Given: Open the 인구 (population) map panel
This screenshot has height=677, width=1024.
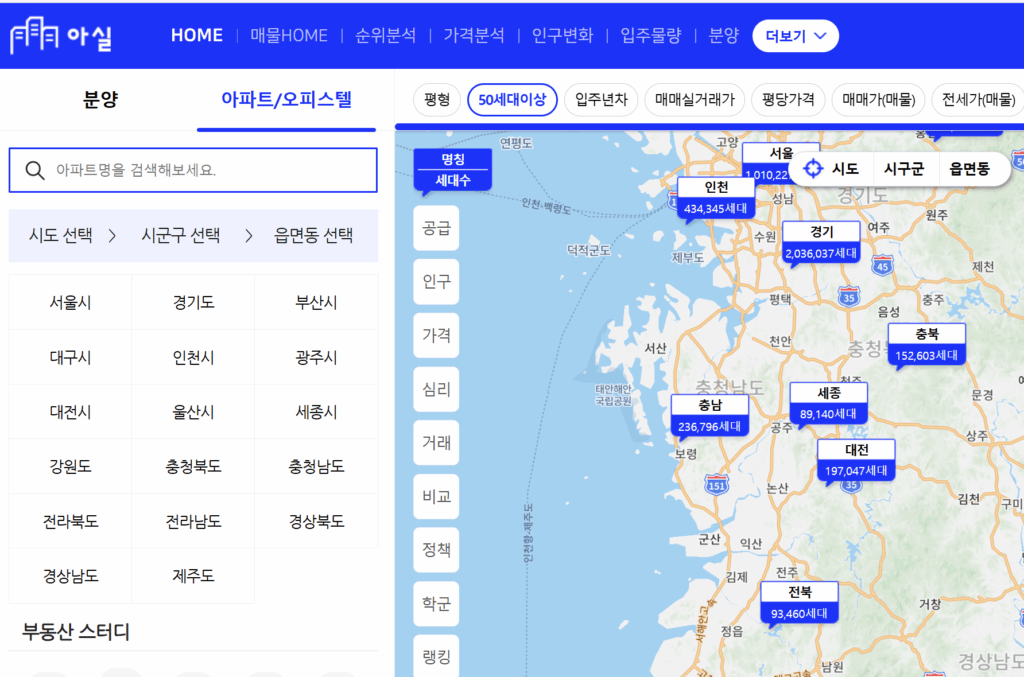Looking at the screenshot, I should coord(436,281).
